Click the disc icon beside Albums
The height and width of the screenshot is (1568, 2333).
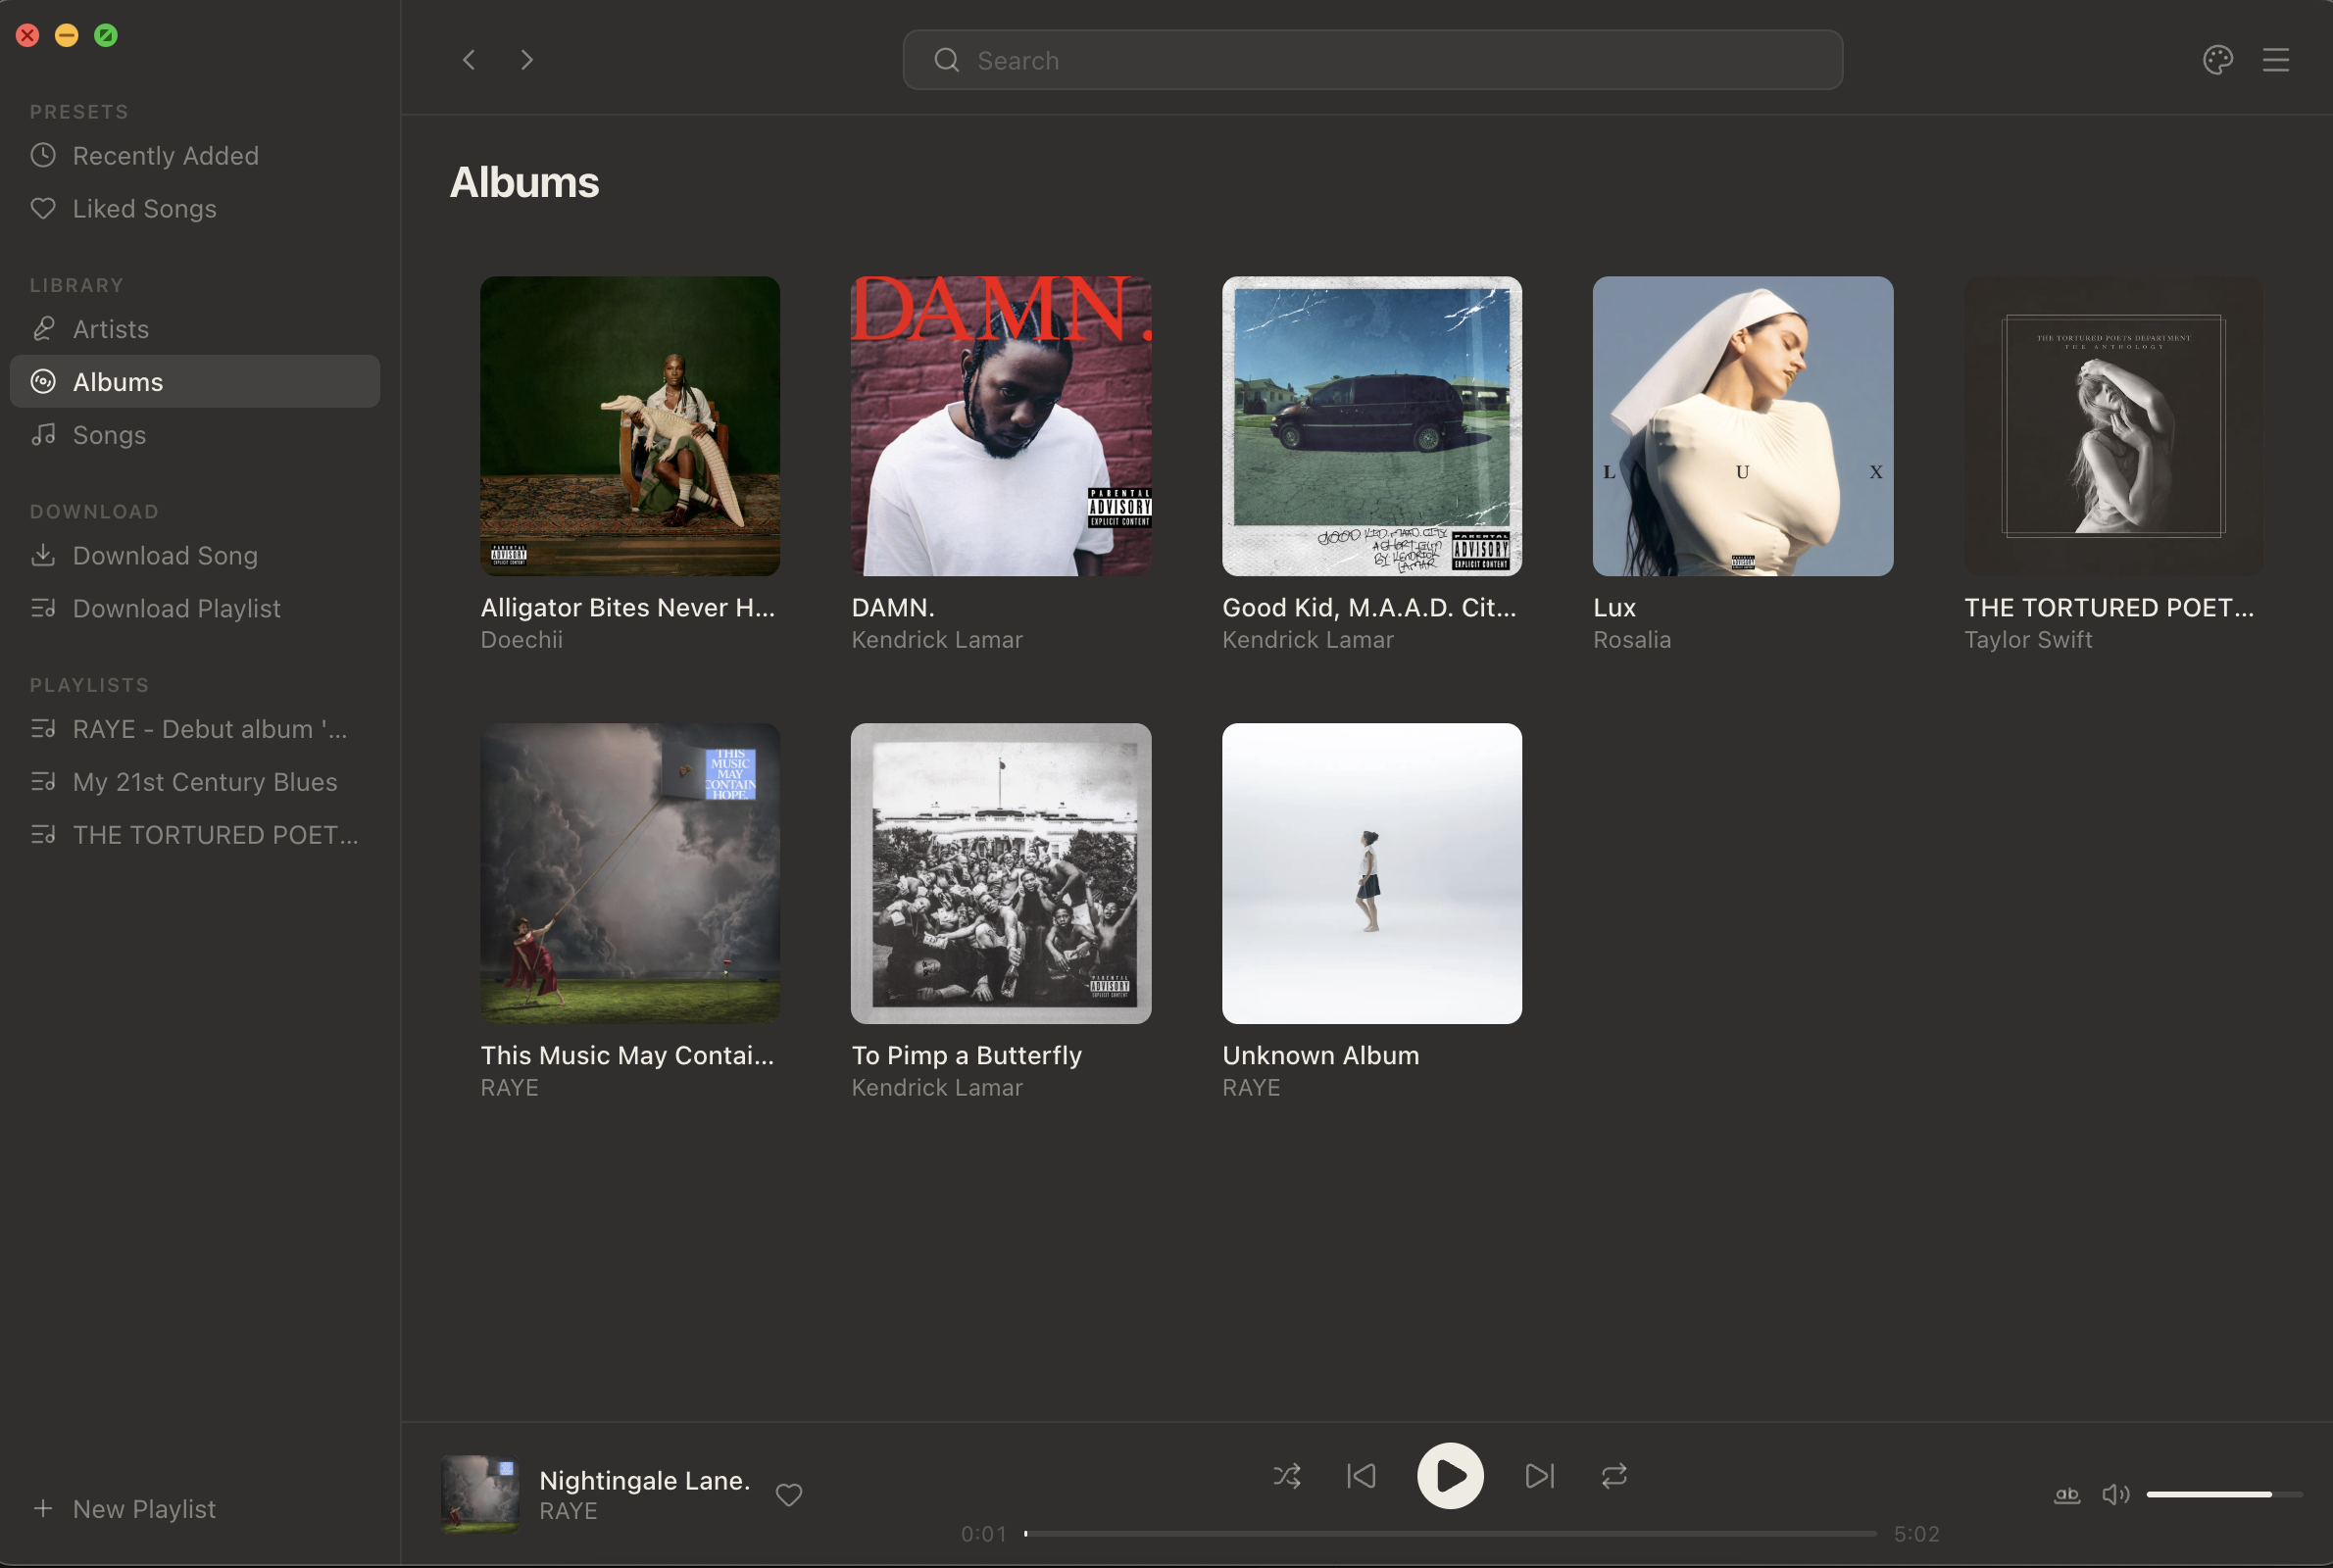coord(43,381)
